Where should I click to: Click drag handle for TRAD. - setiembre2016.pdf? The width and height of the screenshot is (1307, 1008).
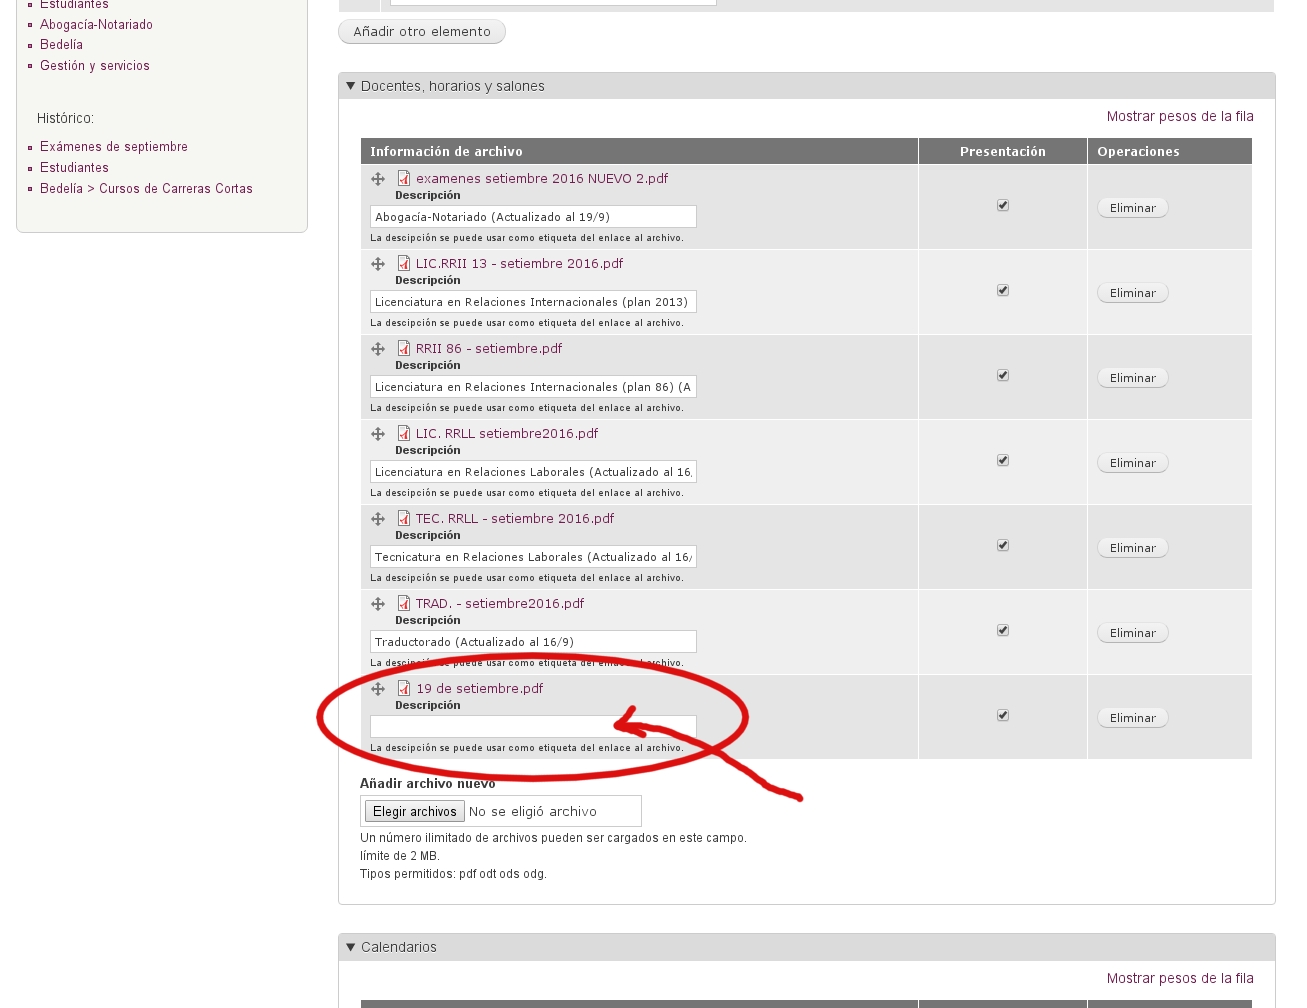(378, 604)
